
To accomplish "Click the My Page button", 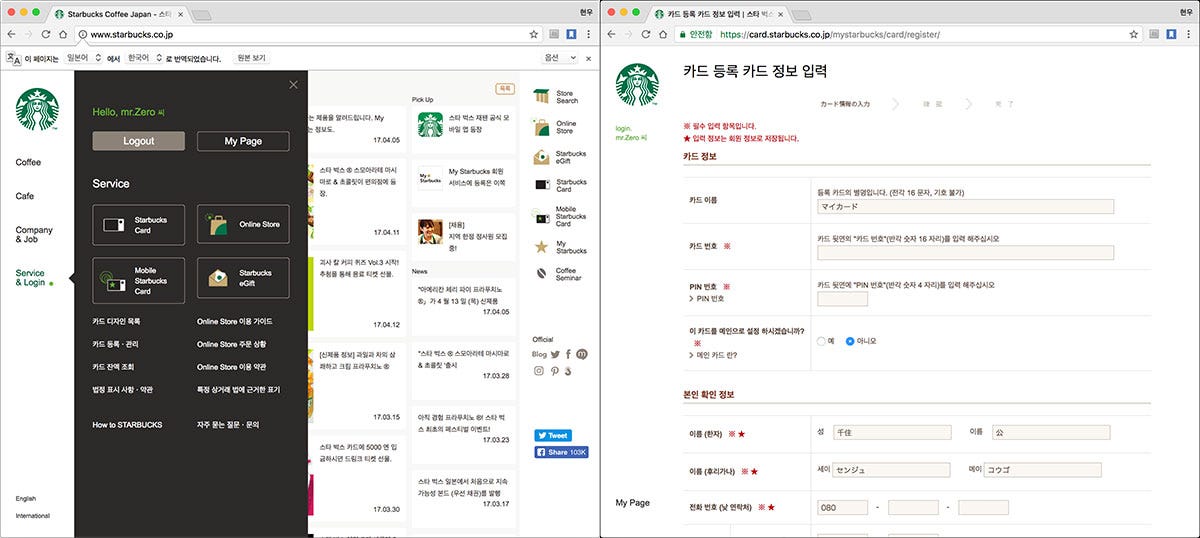I will click(x=243, y=141).
